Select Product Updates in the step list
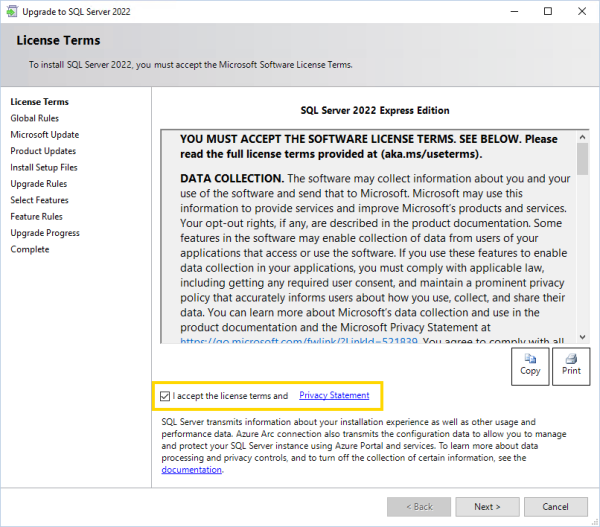 [x=43, y=151]
